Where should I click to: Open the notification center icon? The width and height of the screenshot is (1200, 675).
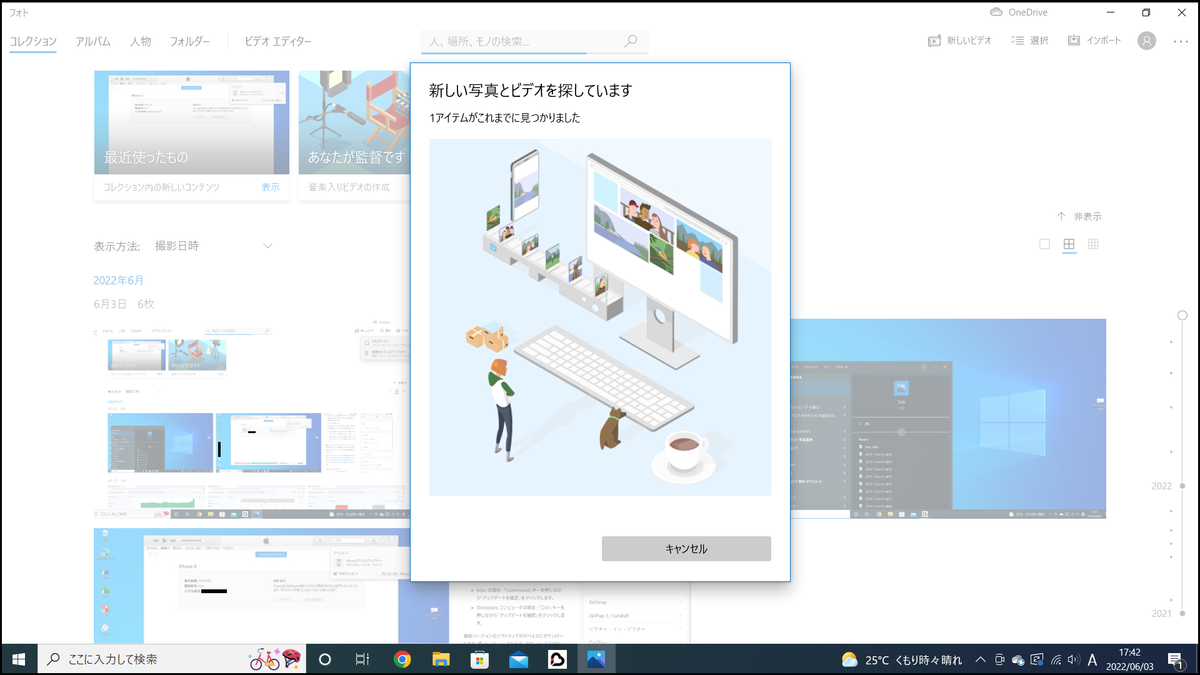tap(1177, 660)
